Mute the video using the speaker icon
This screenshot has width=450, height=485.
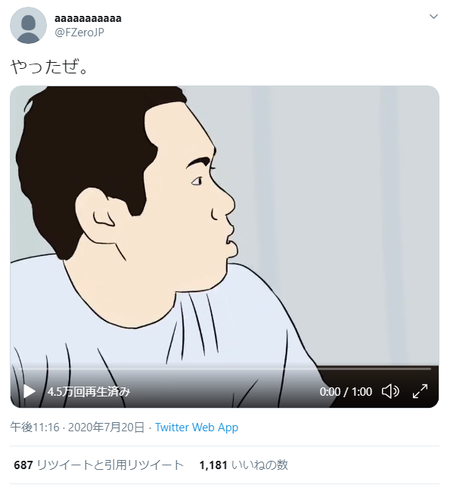click(390, 391)
